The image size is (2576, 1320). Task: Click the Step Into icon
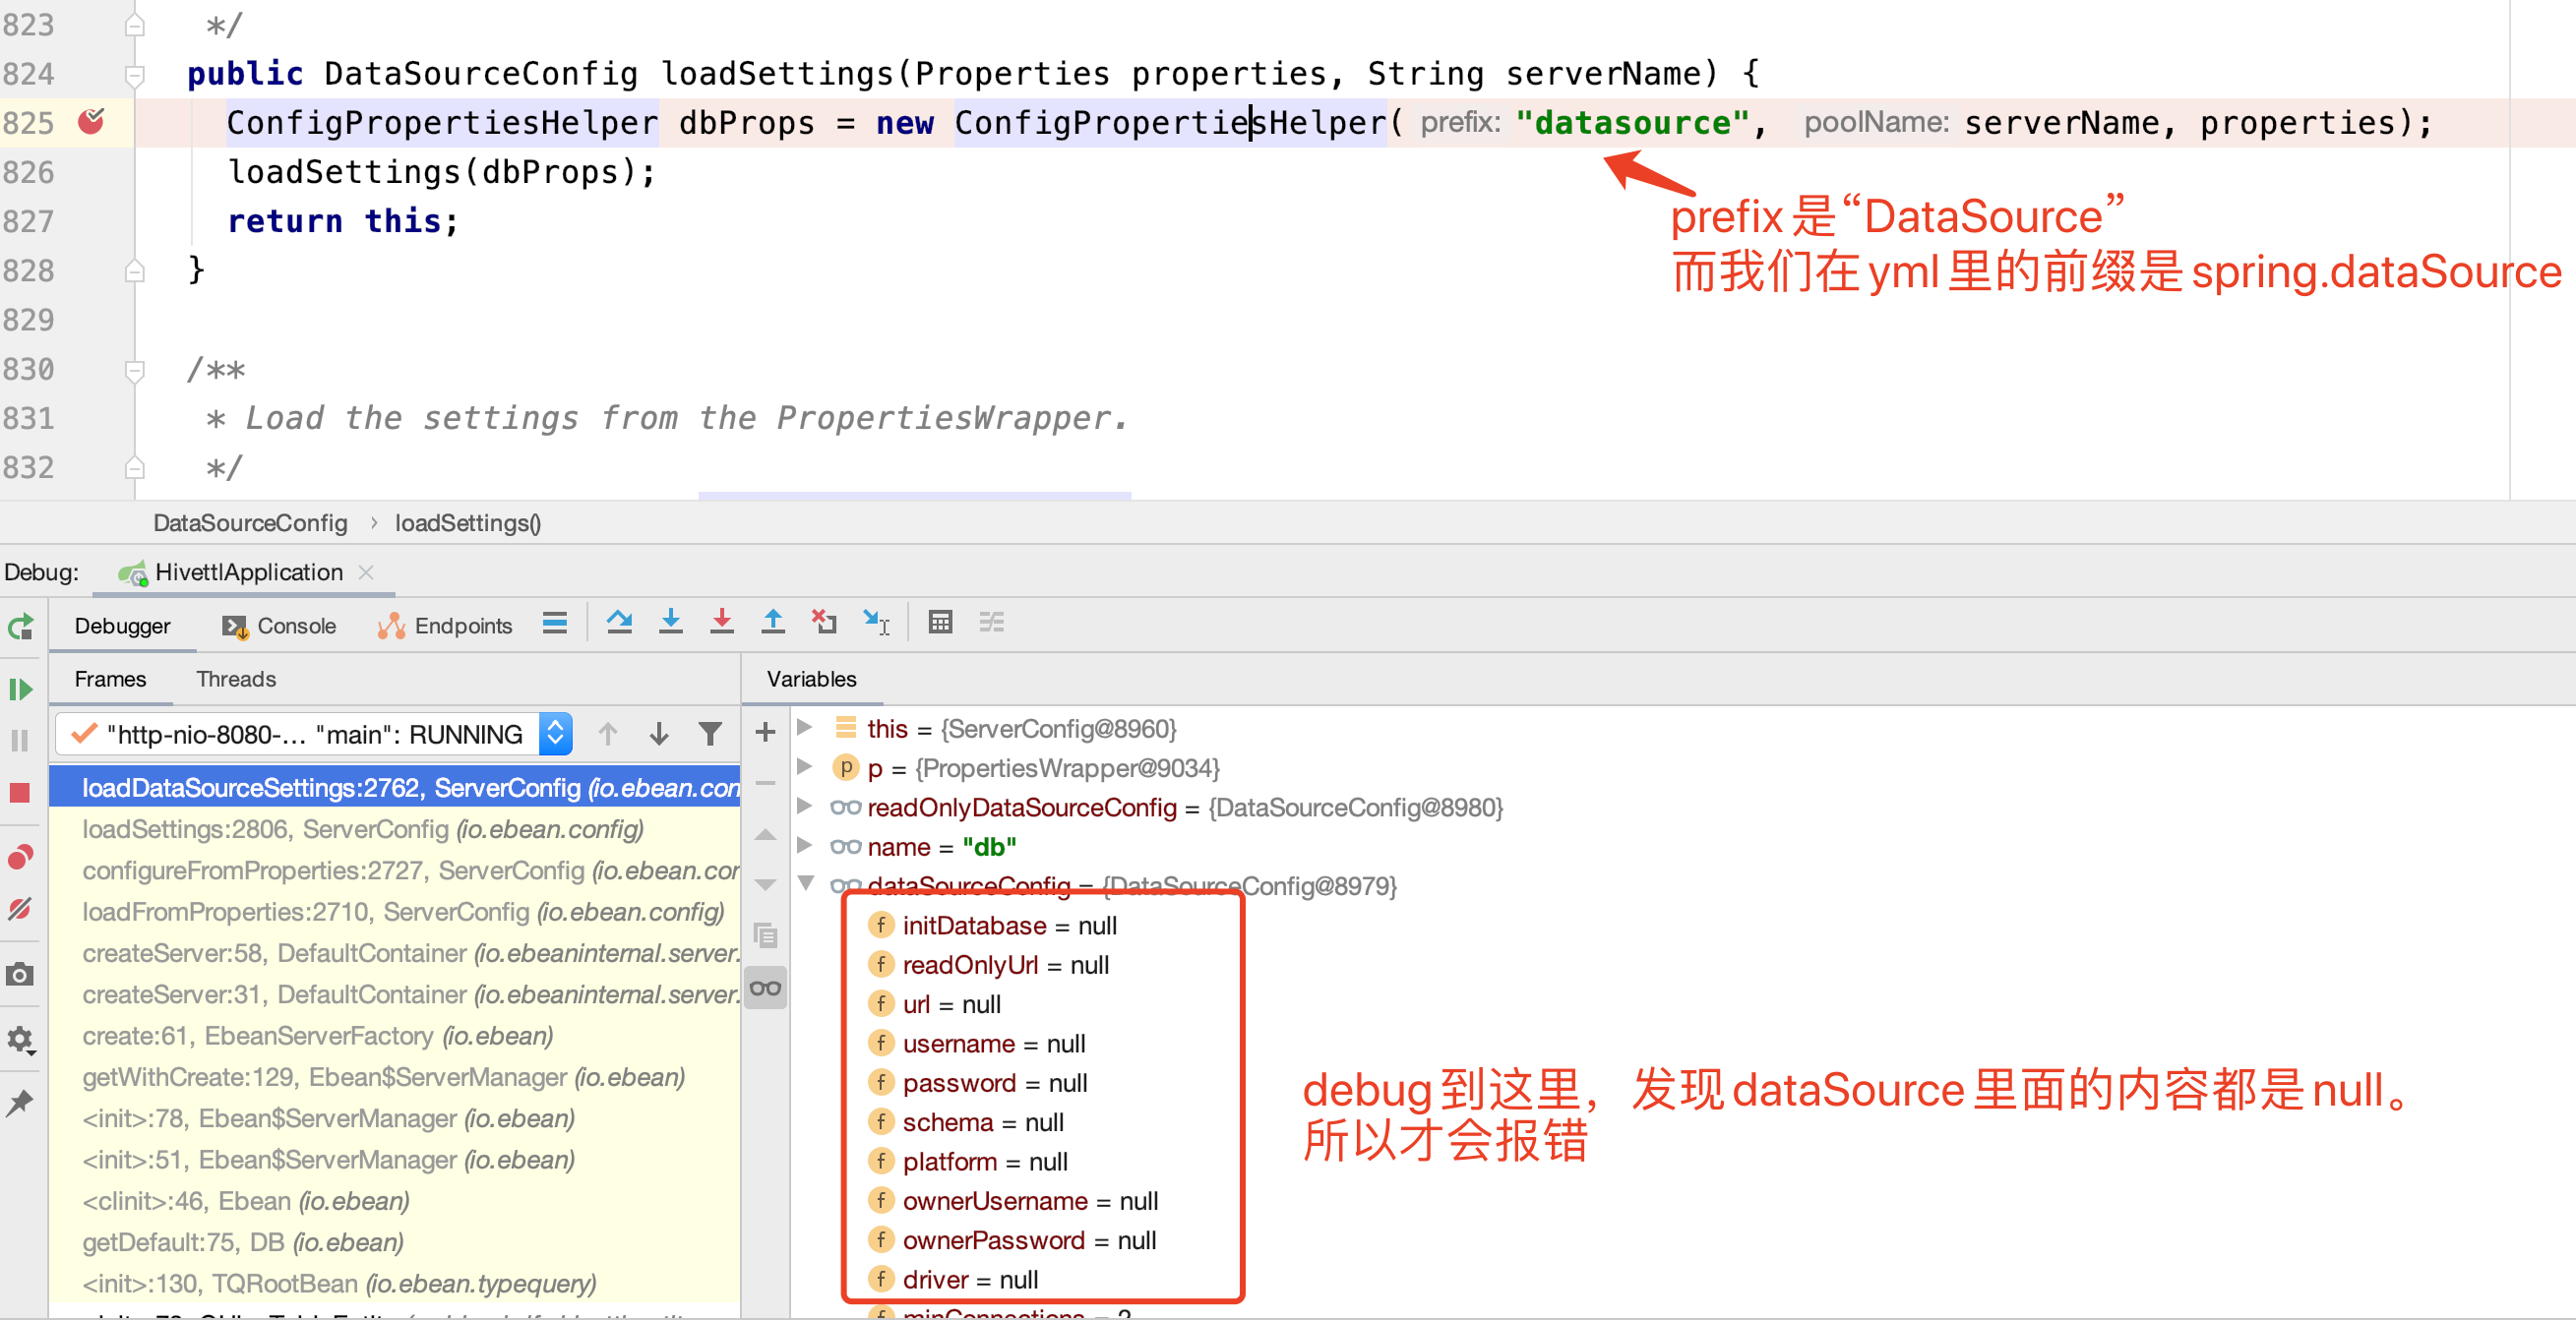[x=670, y=623]
